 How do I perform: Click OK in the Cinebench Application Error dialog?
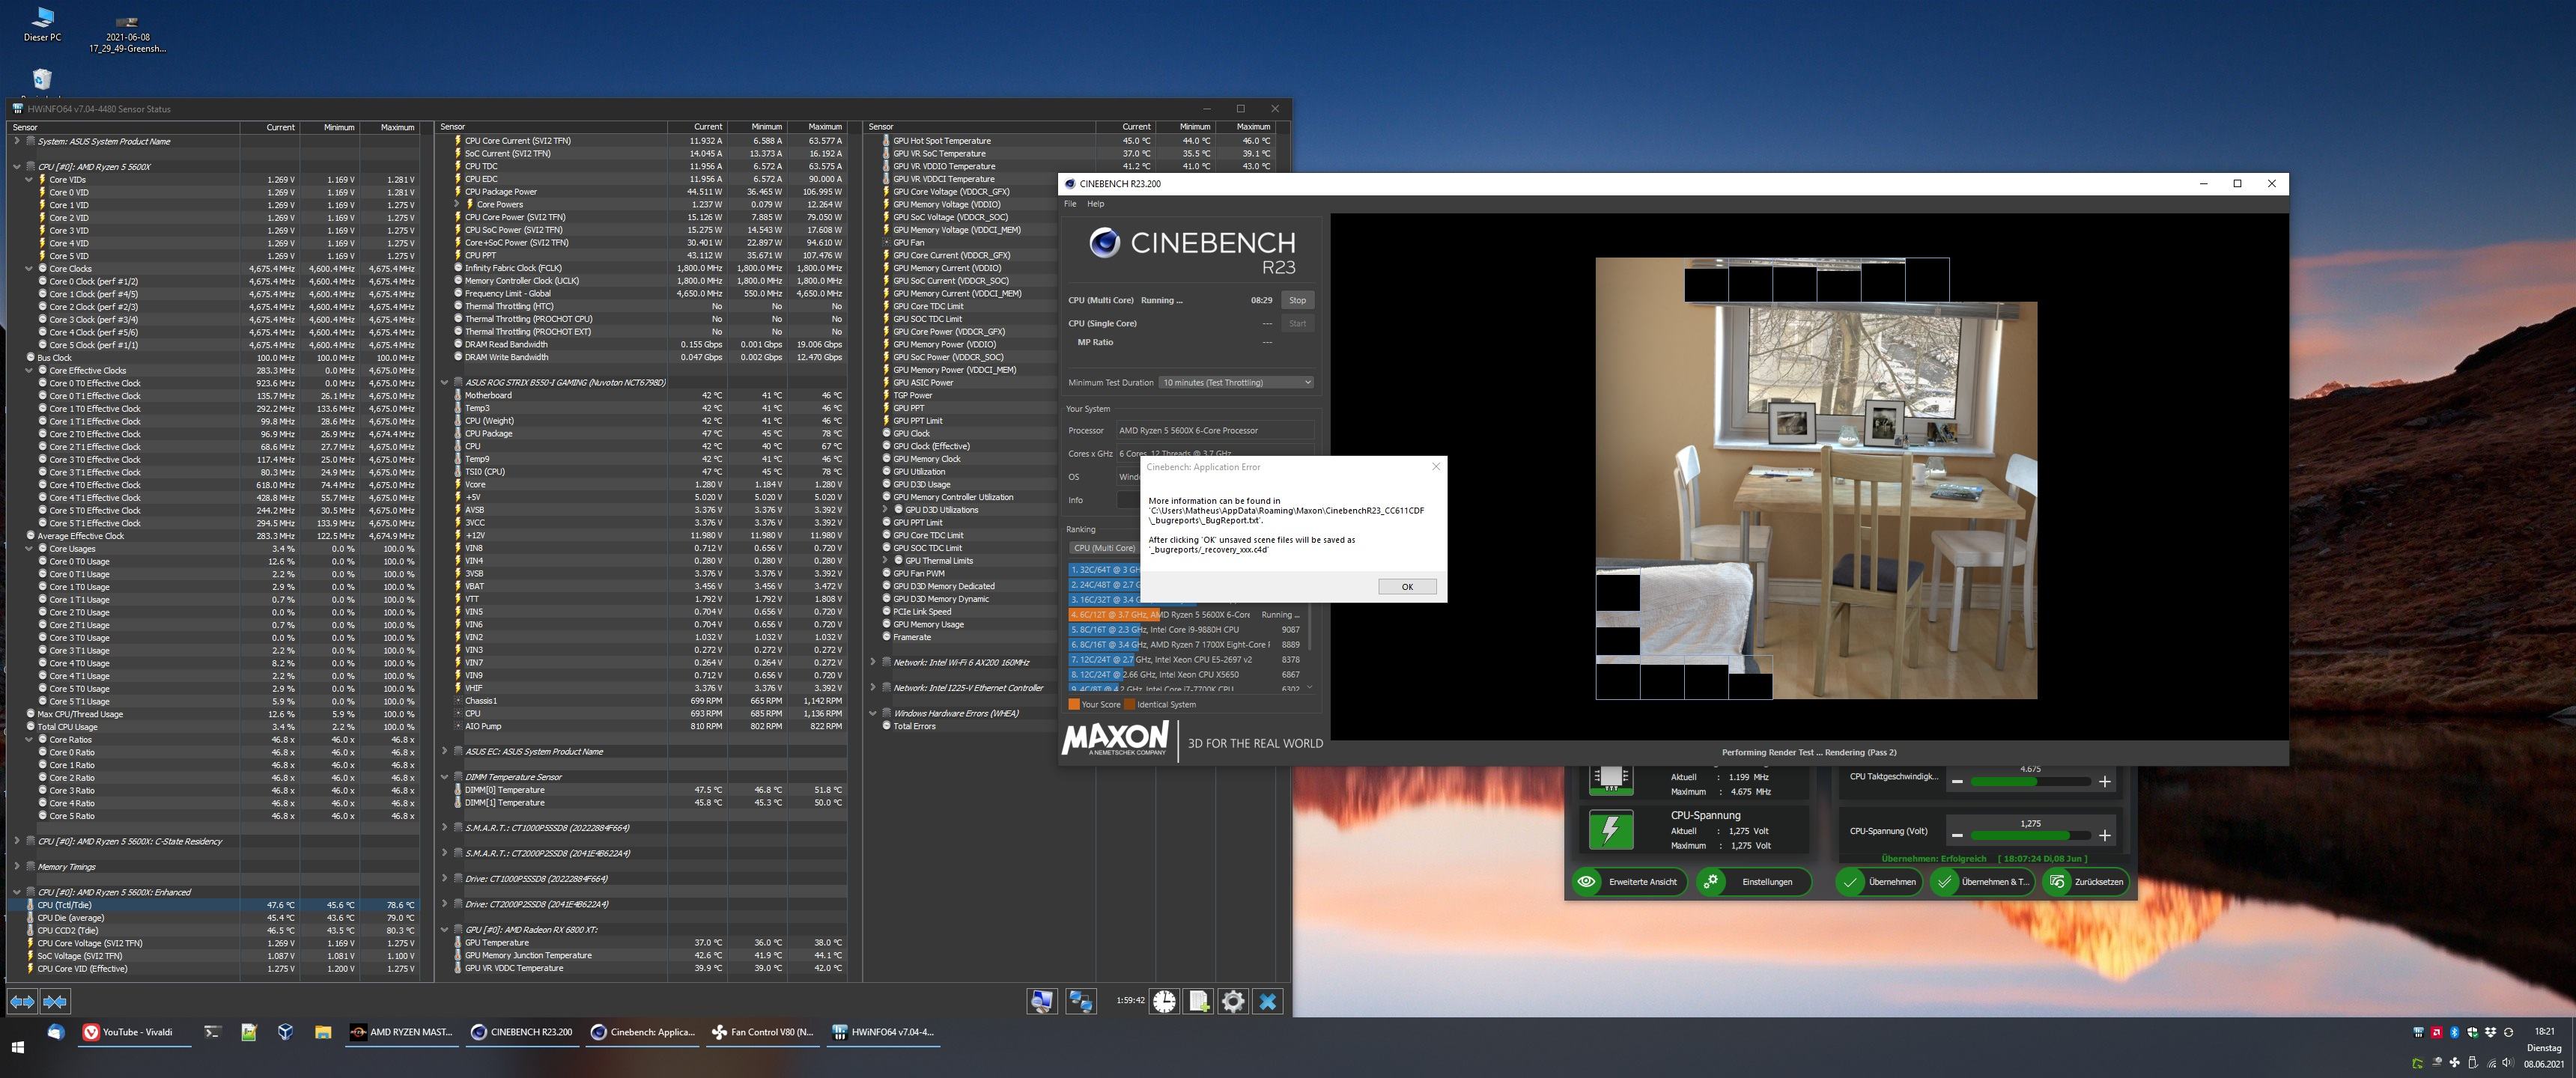click(1407, 587)
